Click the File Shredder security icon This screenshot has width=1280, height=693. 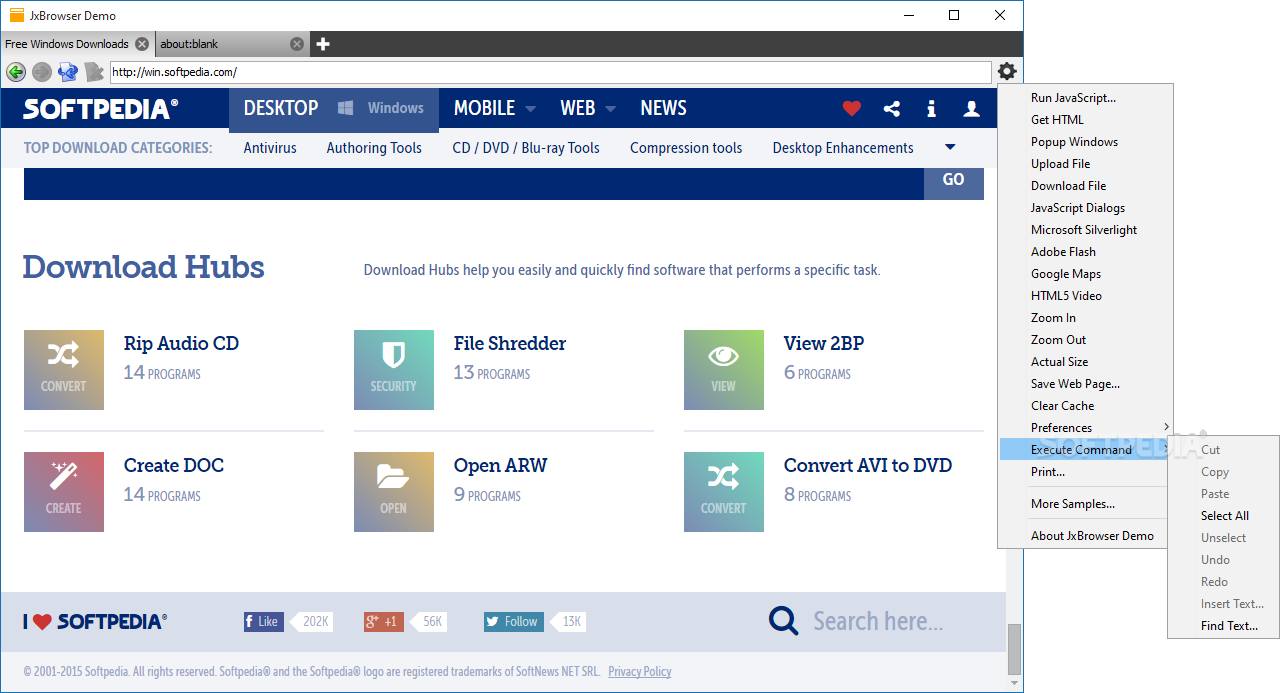[394, 370]
